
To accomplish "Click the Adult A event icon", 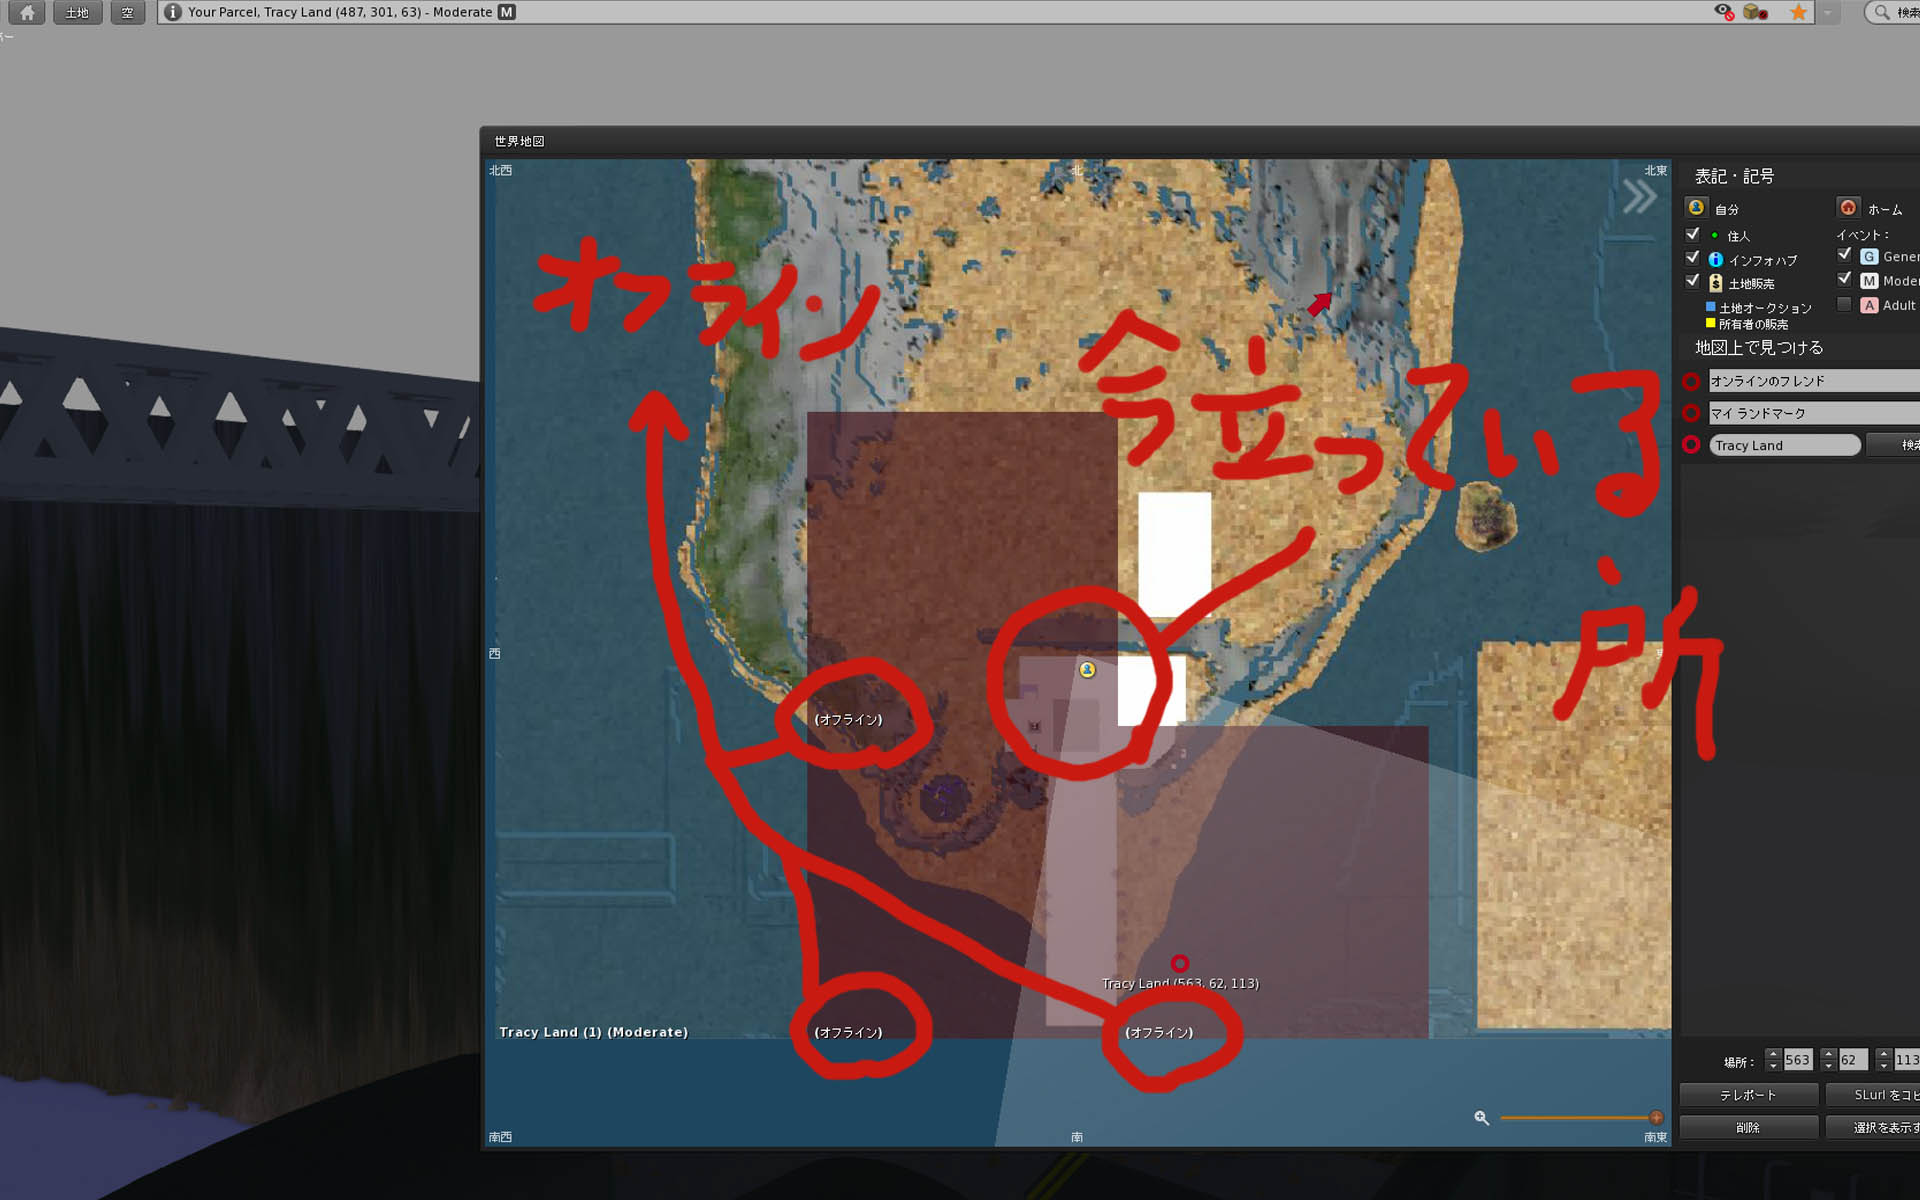I will [1868, 305].
